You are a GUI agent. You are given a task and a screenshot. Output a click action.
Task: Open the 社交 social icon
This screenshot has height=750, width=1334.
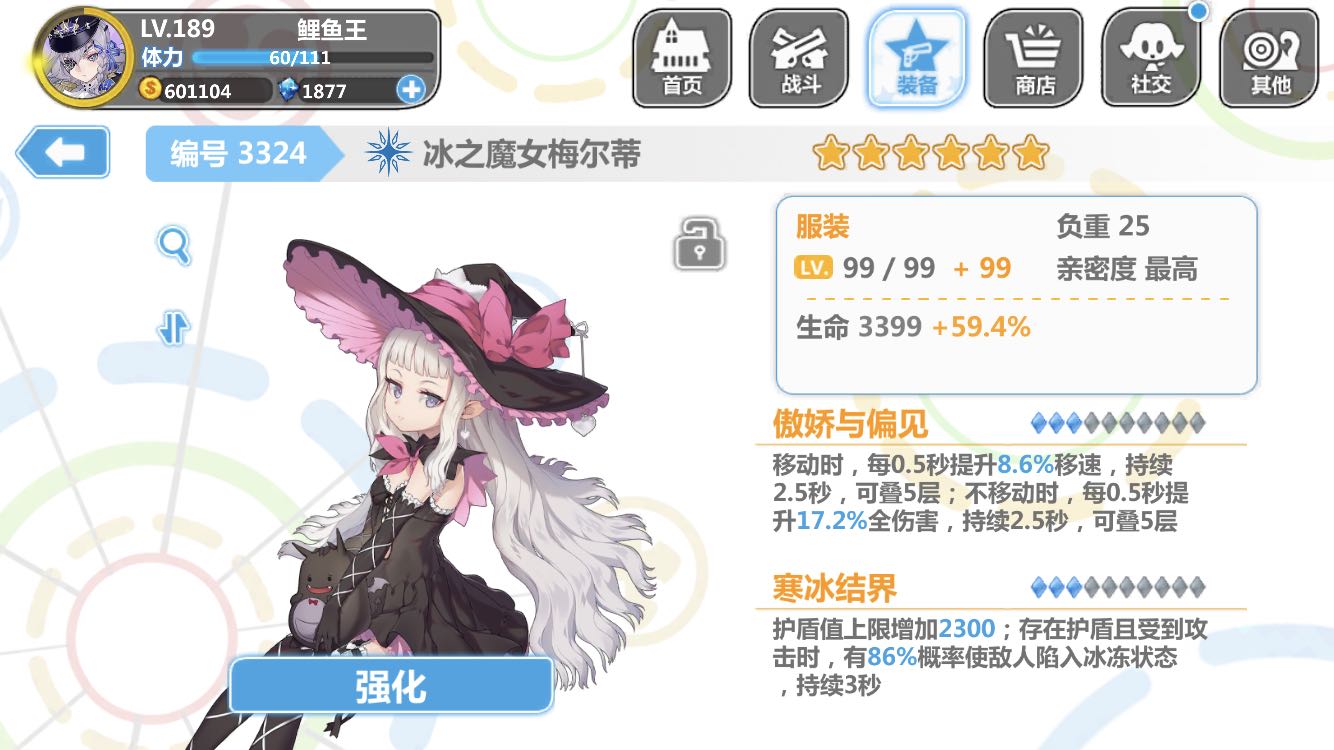(x=1151, y=59)
